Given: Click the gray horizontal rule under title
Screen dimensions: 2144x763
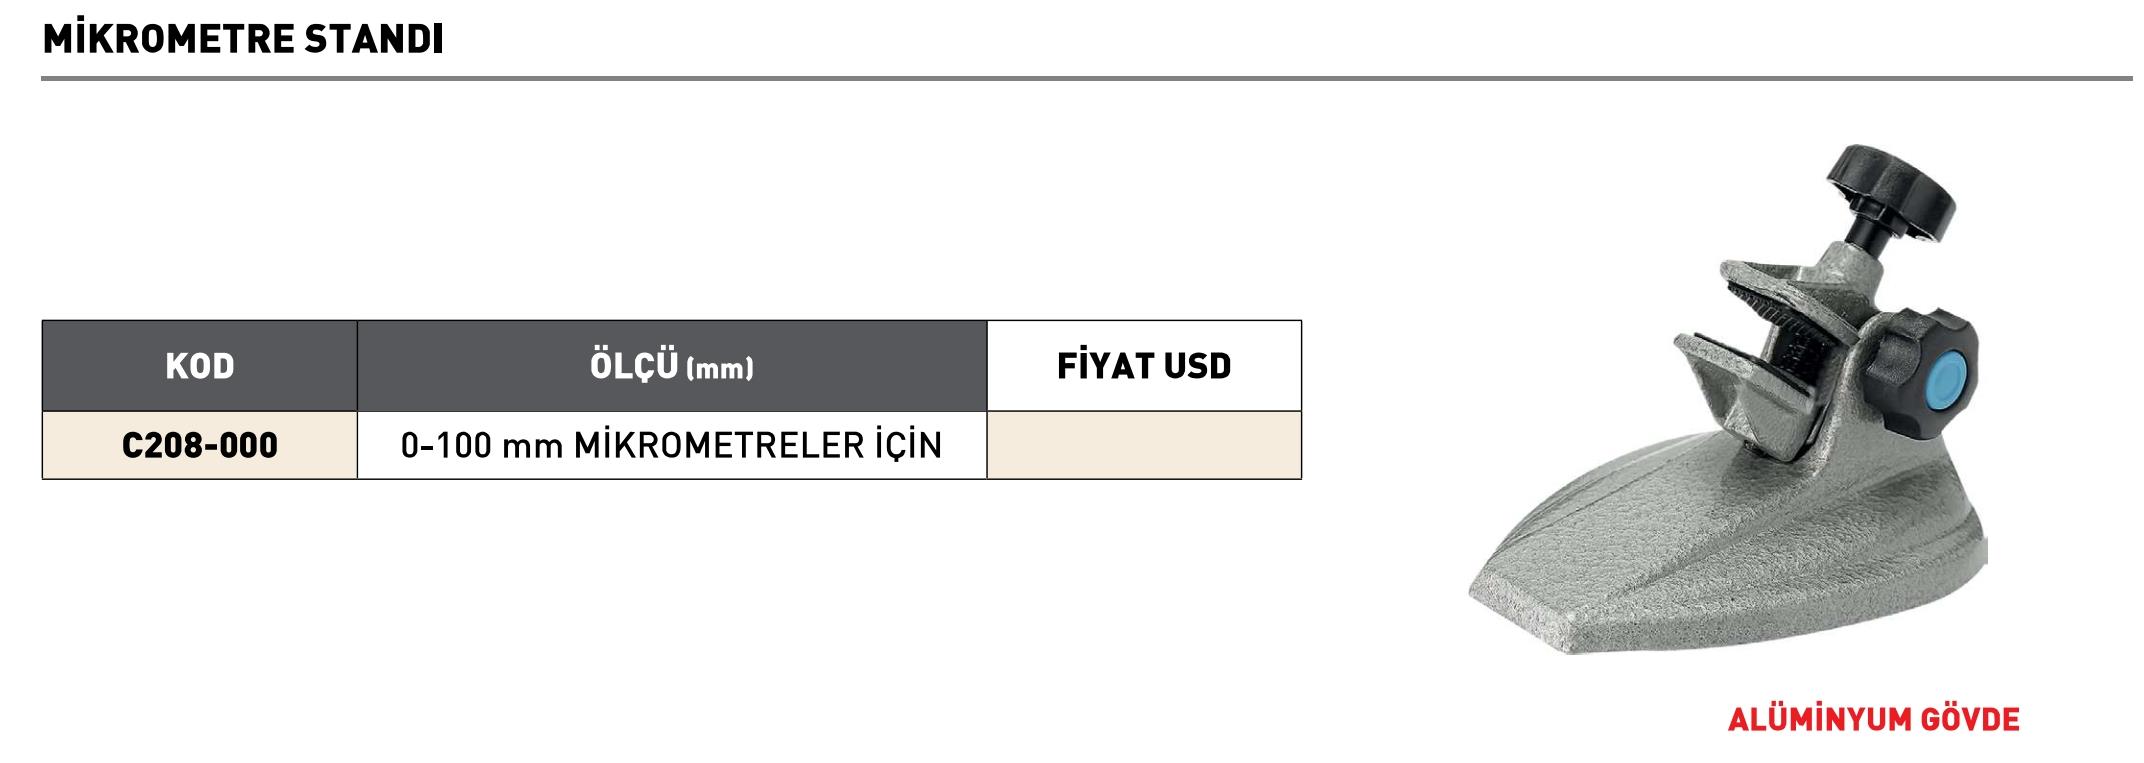Looking at the screenshot, I should 1087,78.
